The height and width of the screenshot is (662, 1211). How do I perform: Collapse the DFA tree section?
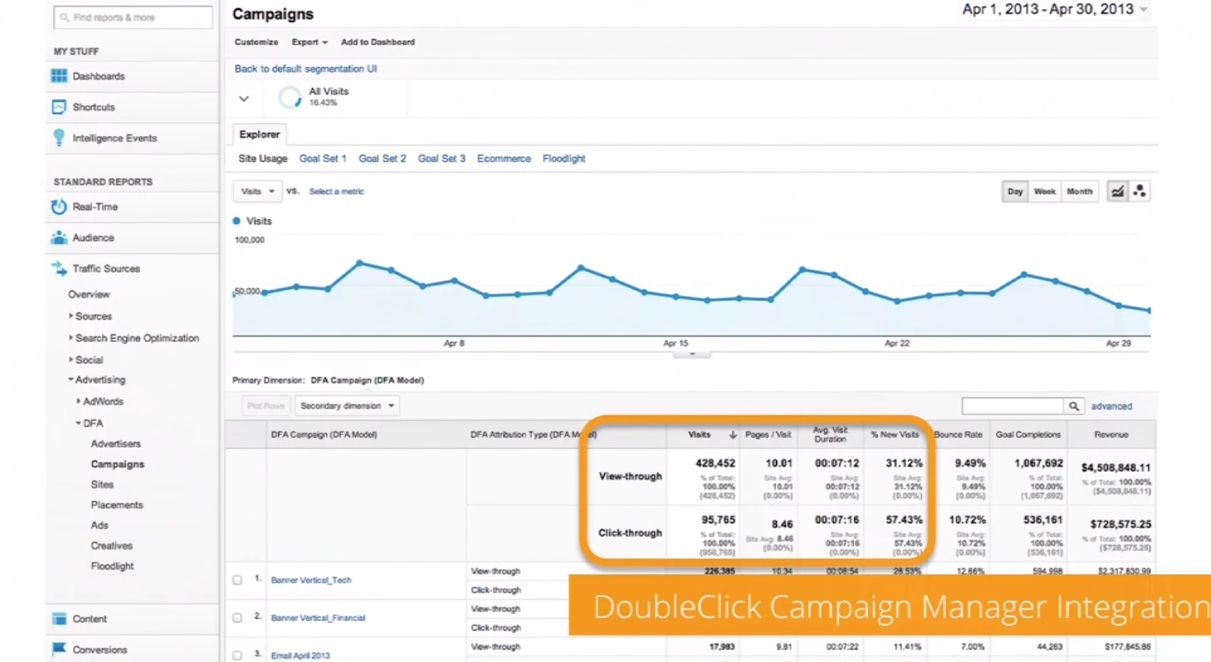tap(79, 423)
